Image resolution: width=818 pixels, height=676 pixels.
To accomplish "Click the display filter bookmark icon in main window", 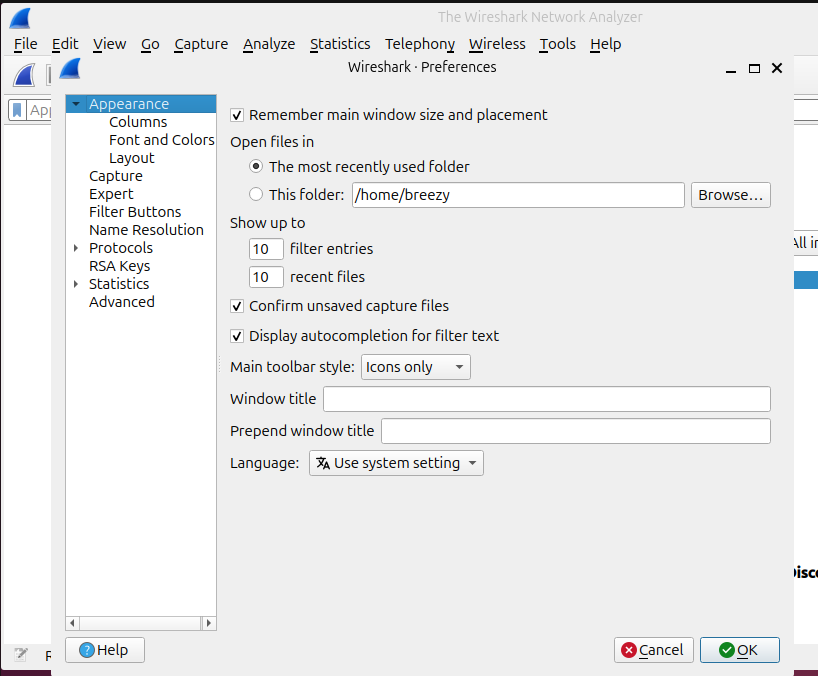I will (17, 110).
